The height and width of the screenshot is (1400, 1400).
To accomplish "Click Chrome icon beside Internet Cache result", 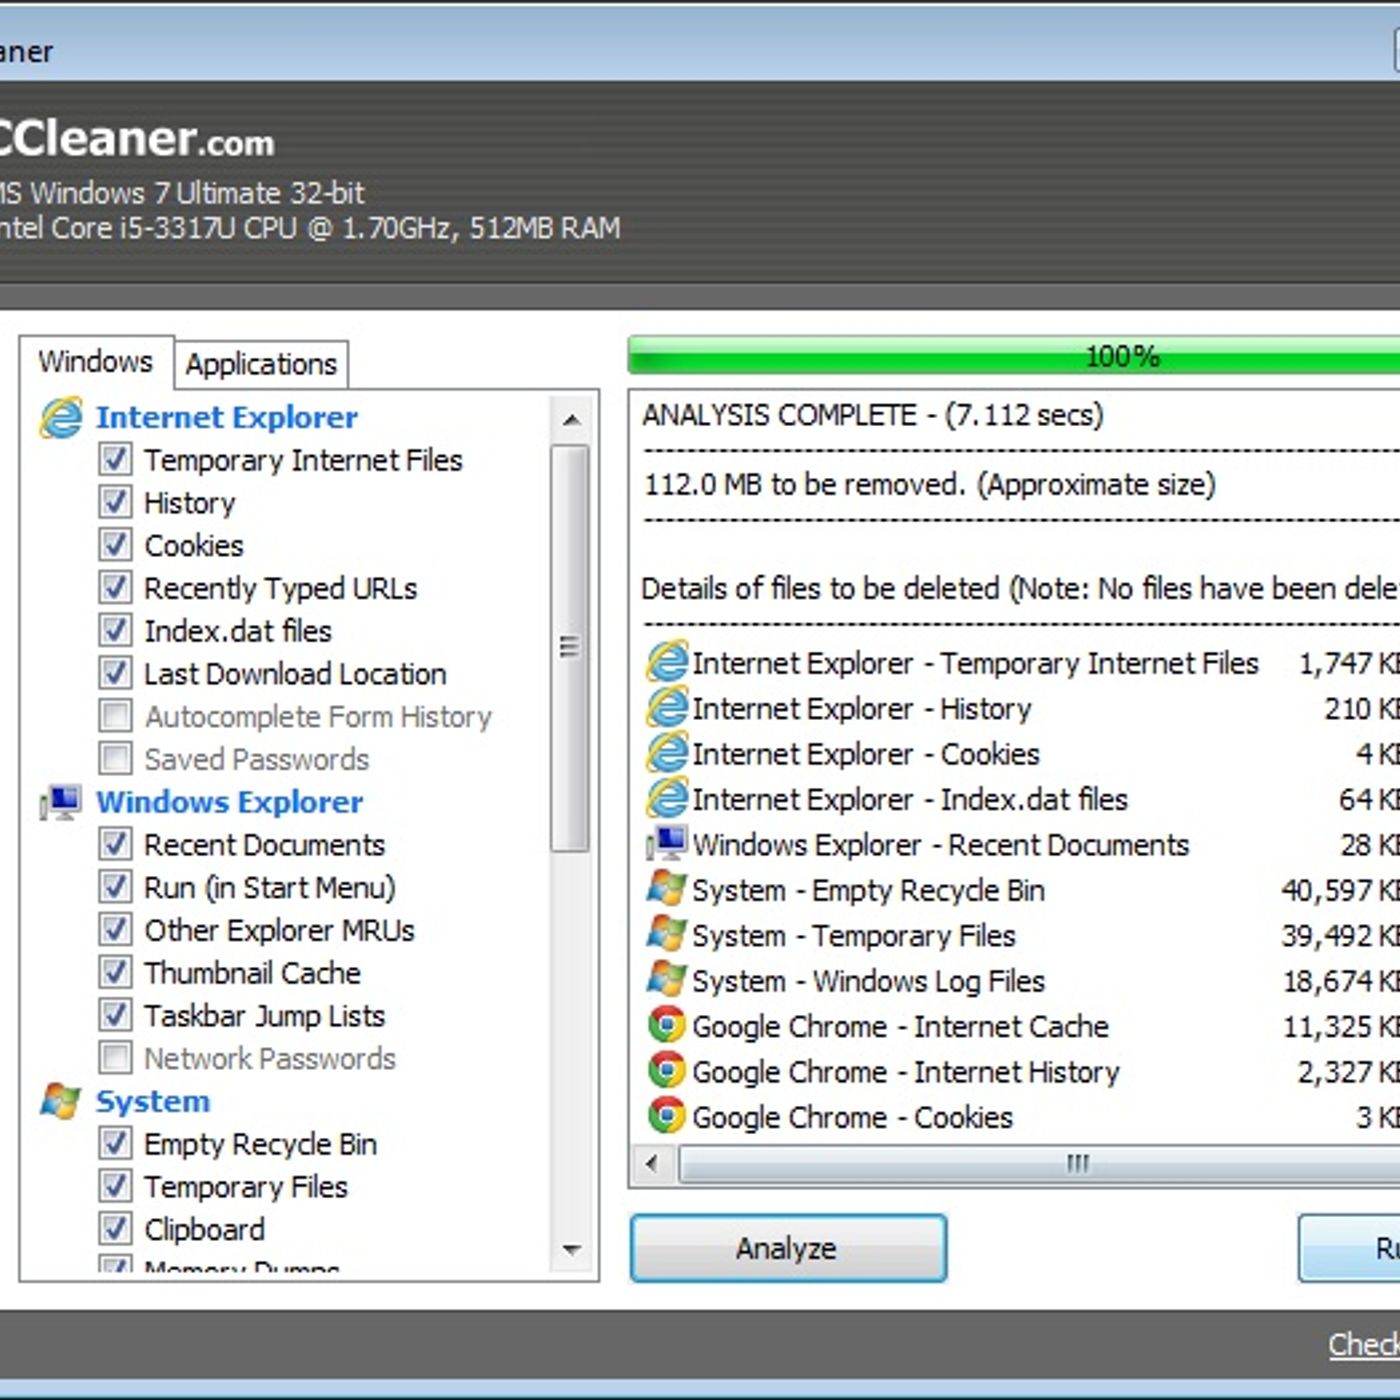I will 667,1026.
